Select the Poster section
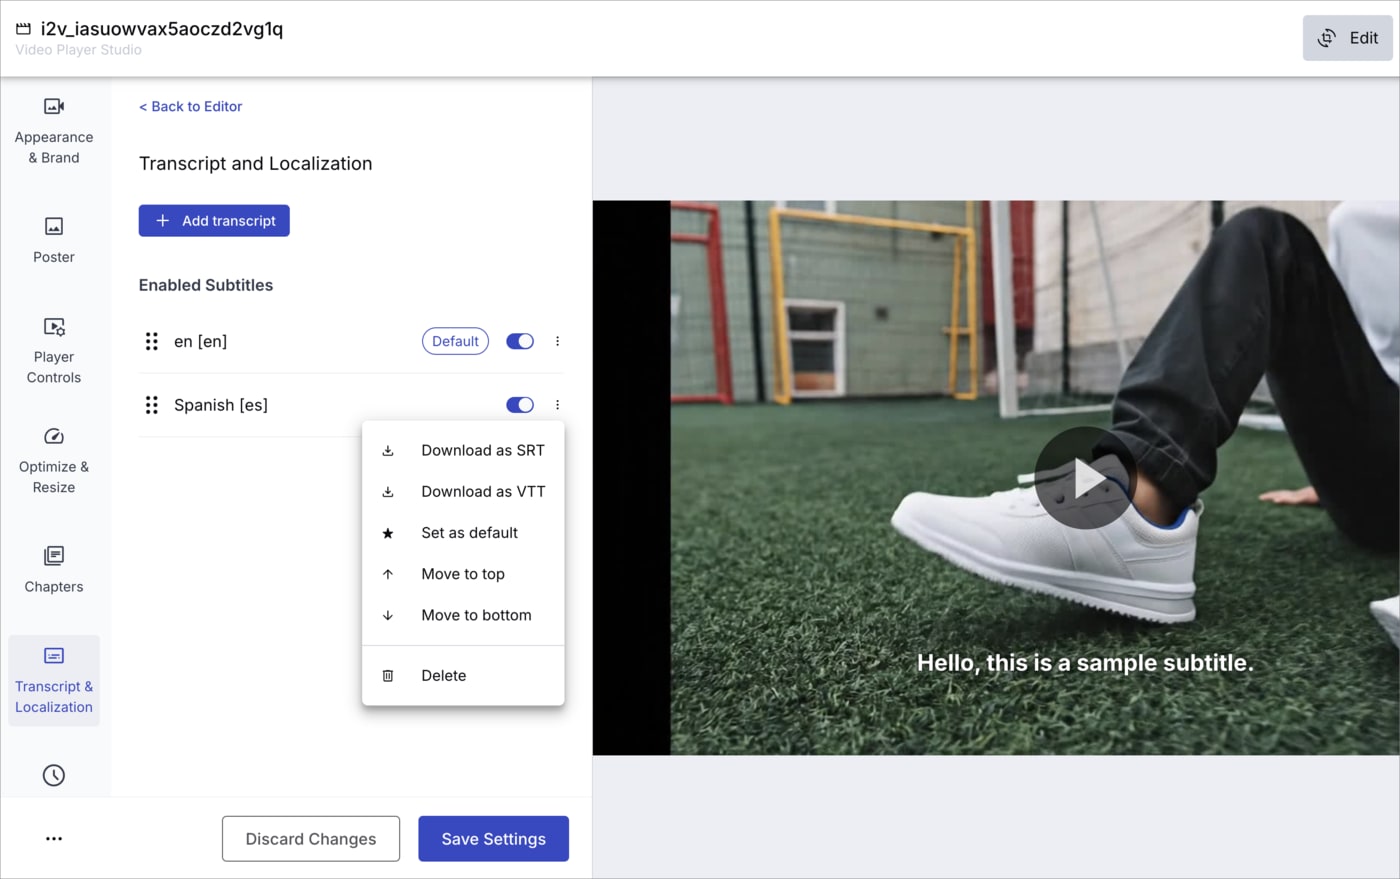Image resolution: width=1400 pixels, height=879 pixels. (53, 240)
